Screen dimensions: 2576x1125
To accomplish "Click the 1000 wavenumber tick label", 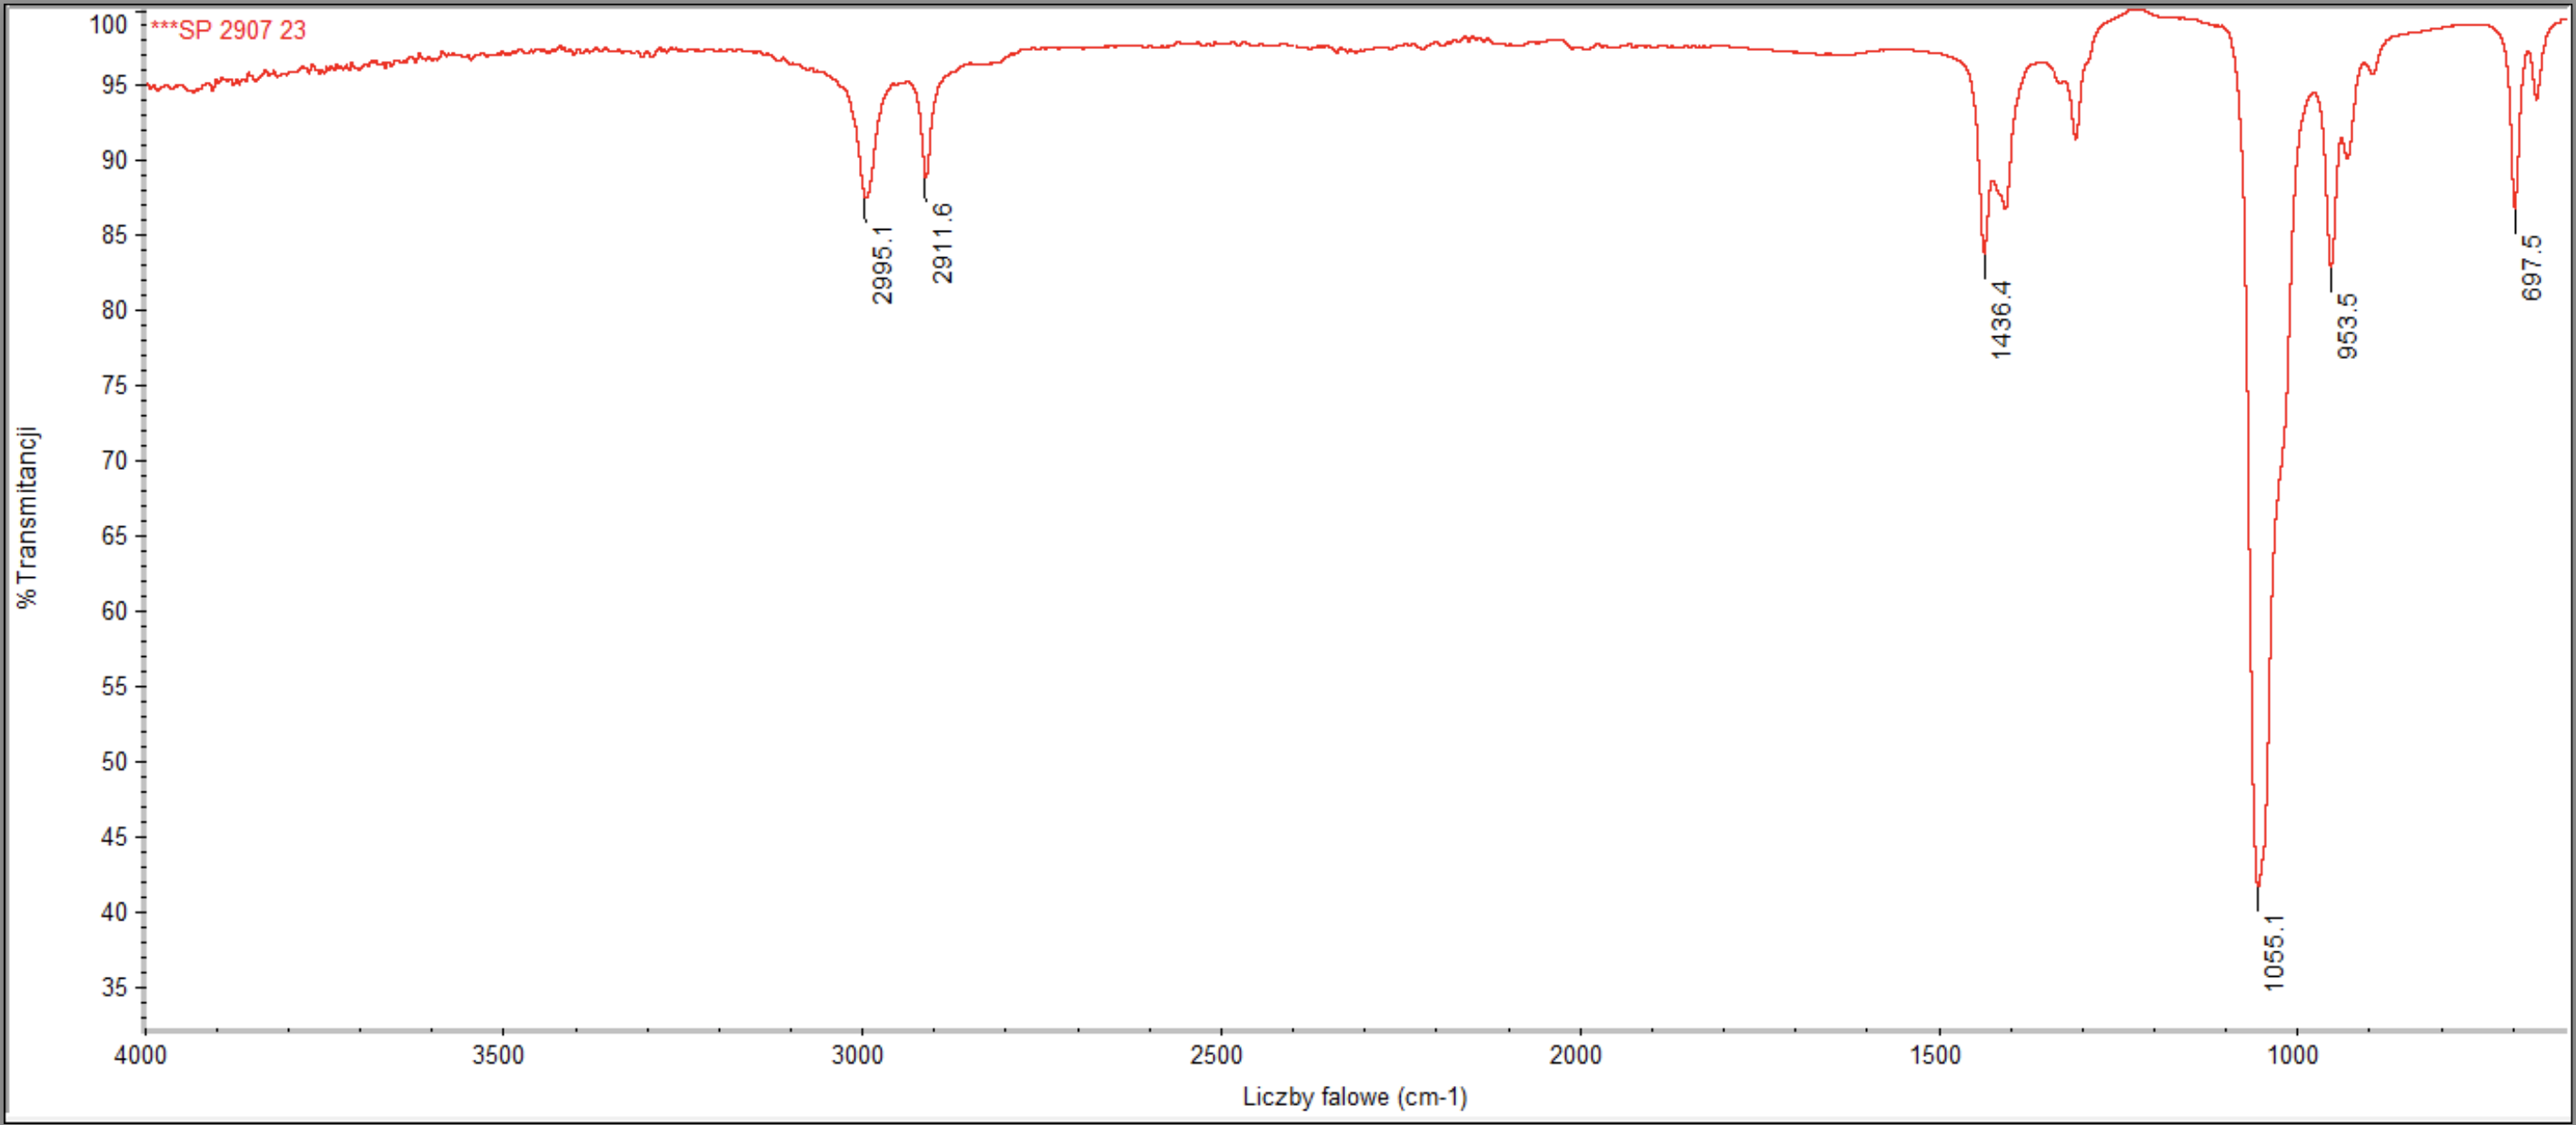I will [x=2293, y=1055].
